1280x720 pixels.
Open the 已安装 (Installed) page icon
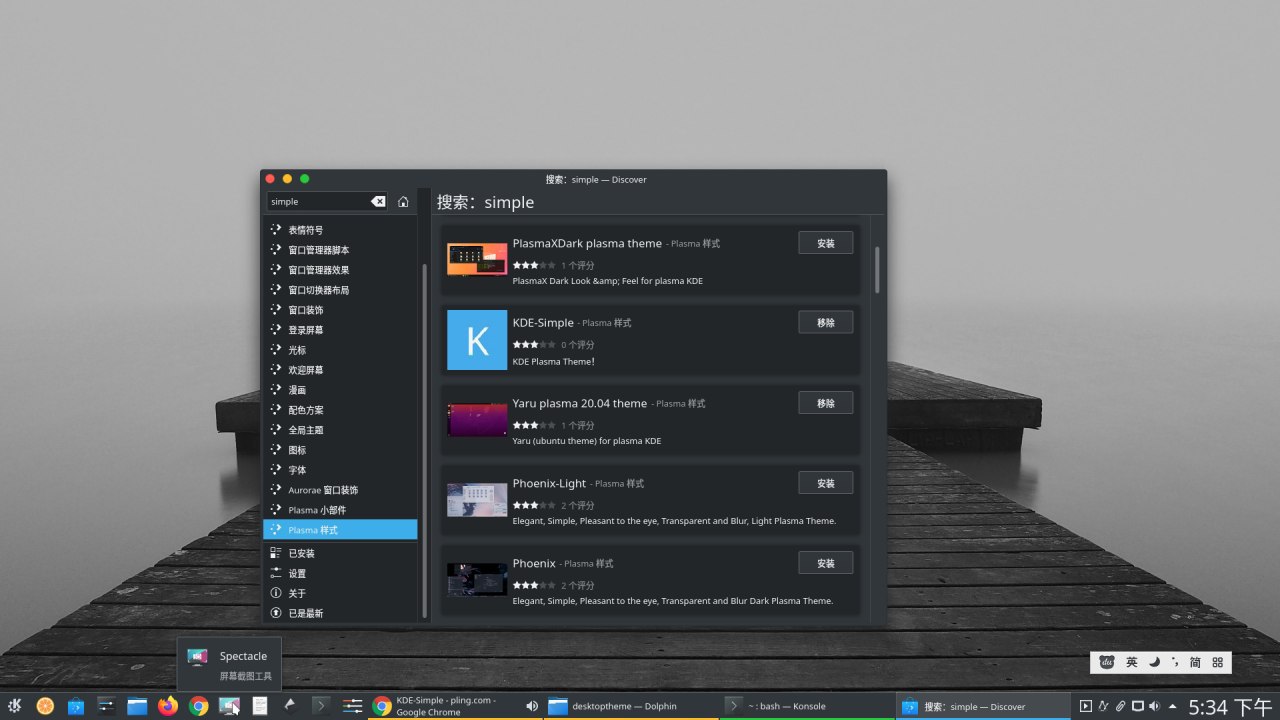coord(276,553)
